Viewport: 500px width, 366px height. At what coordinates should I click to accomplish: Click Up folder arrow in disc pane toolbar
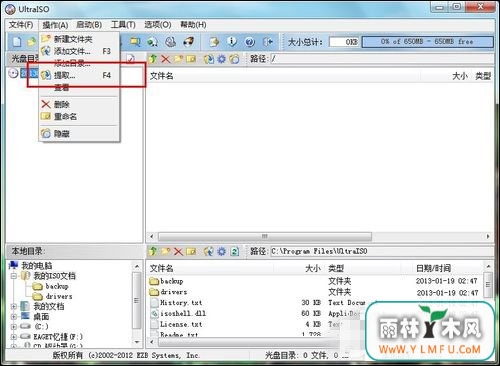[153, 59]
